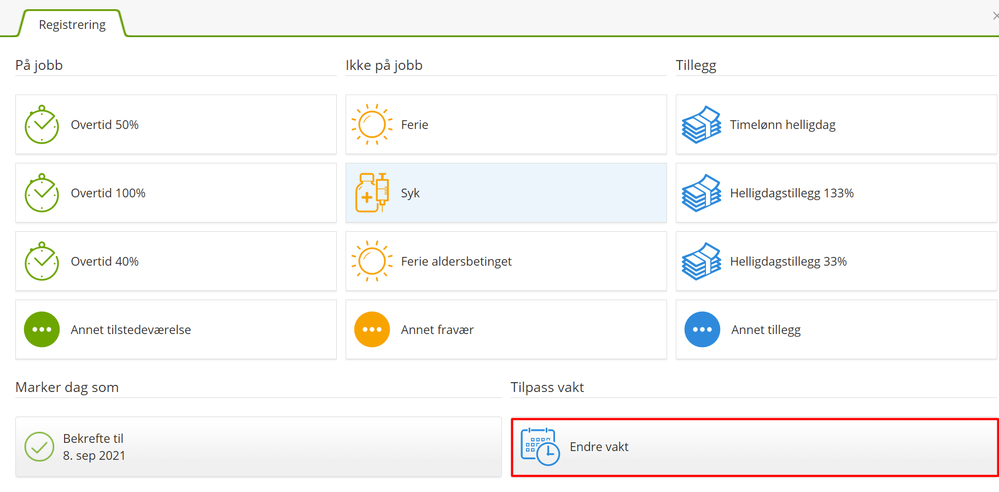Image resolution: width=999 pixels, height=492 pixels.
Task: Select the Overtid 40% registration button
Action: 176,261
